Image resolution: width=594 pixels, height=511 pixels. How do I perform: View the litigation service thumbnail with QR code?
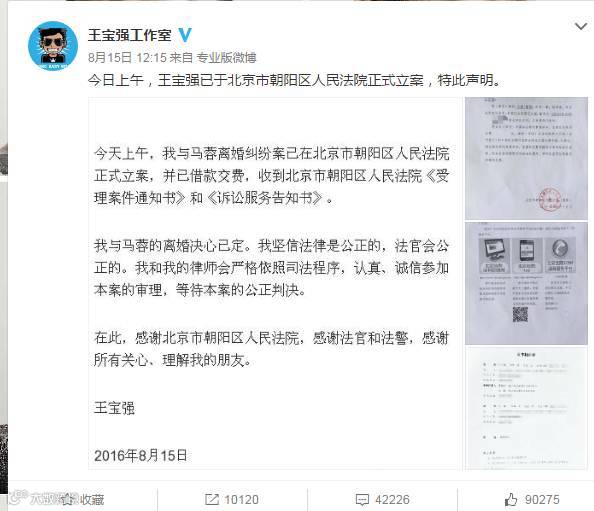pos(526,283)
